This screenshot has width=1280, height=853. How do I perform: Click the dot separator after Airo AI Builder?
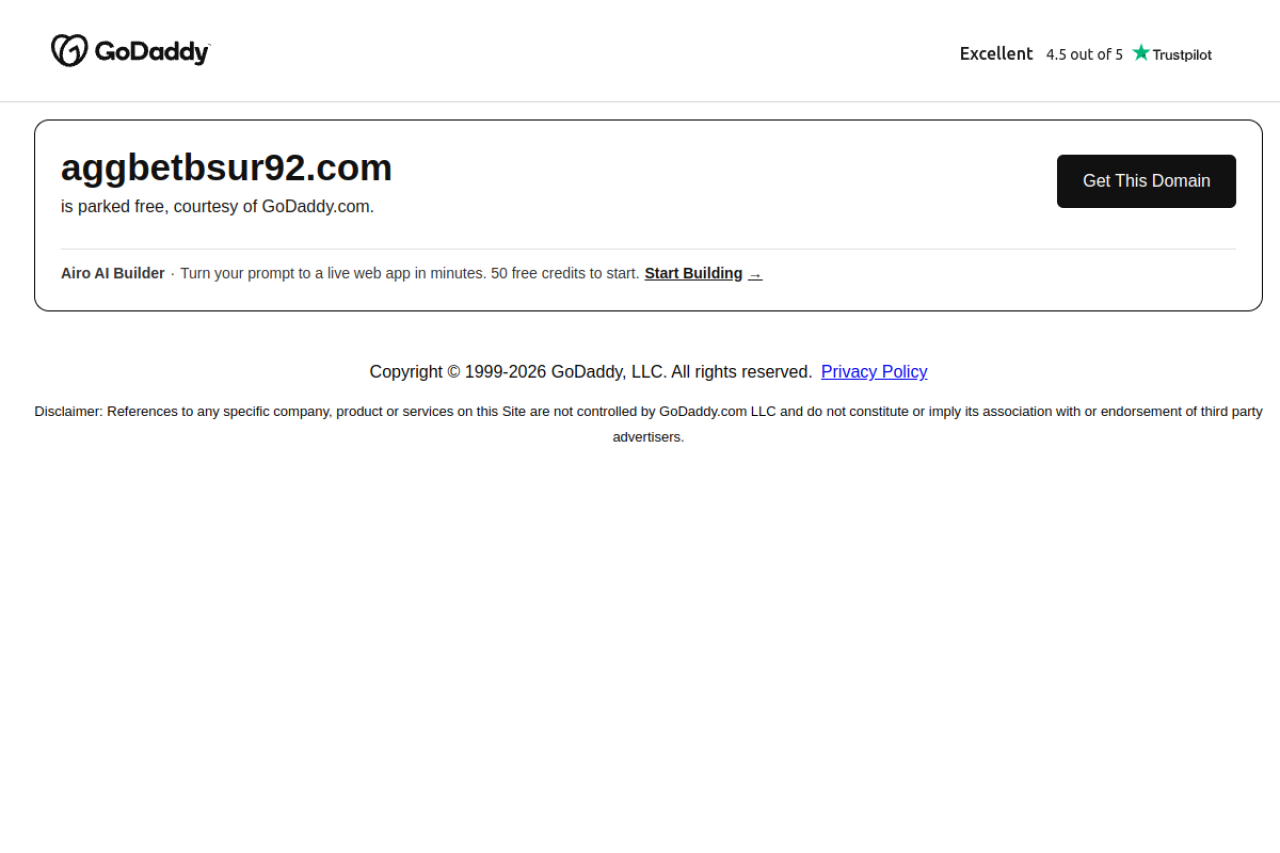coord(172,274)
